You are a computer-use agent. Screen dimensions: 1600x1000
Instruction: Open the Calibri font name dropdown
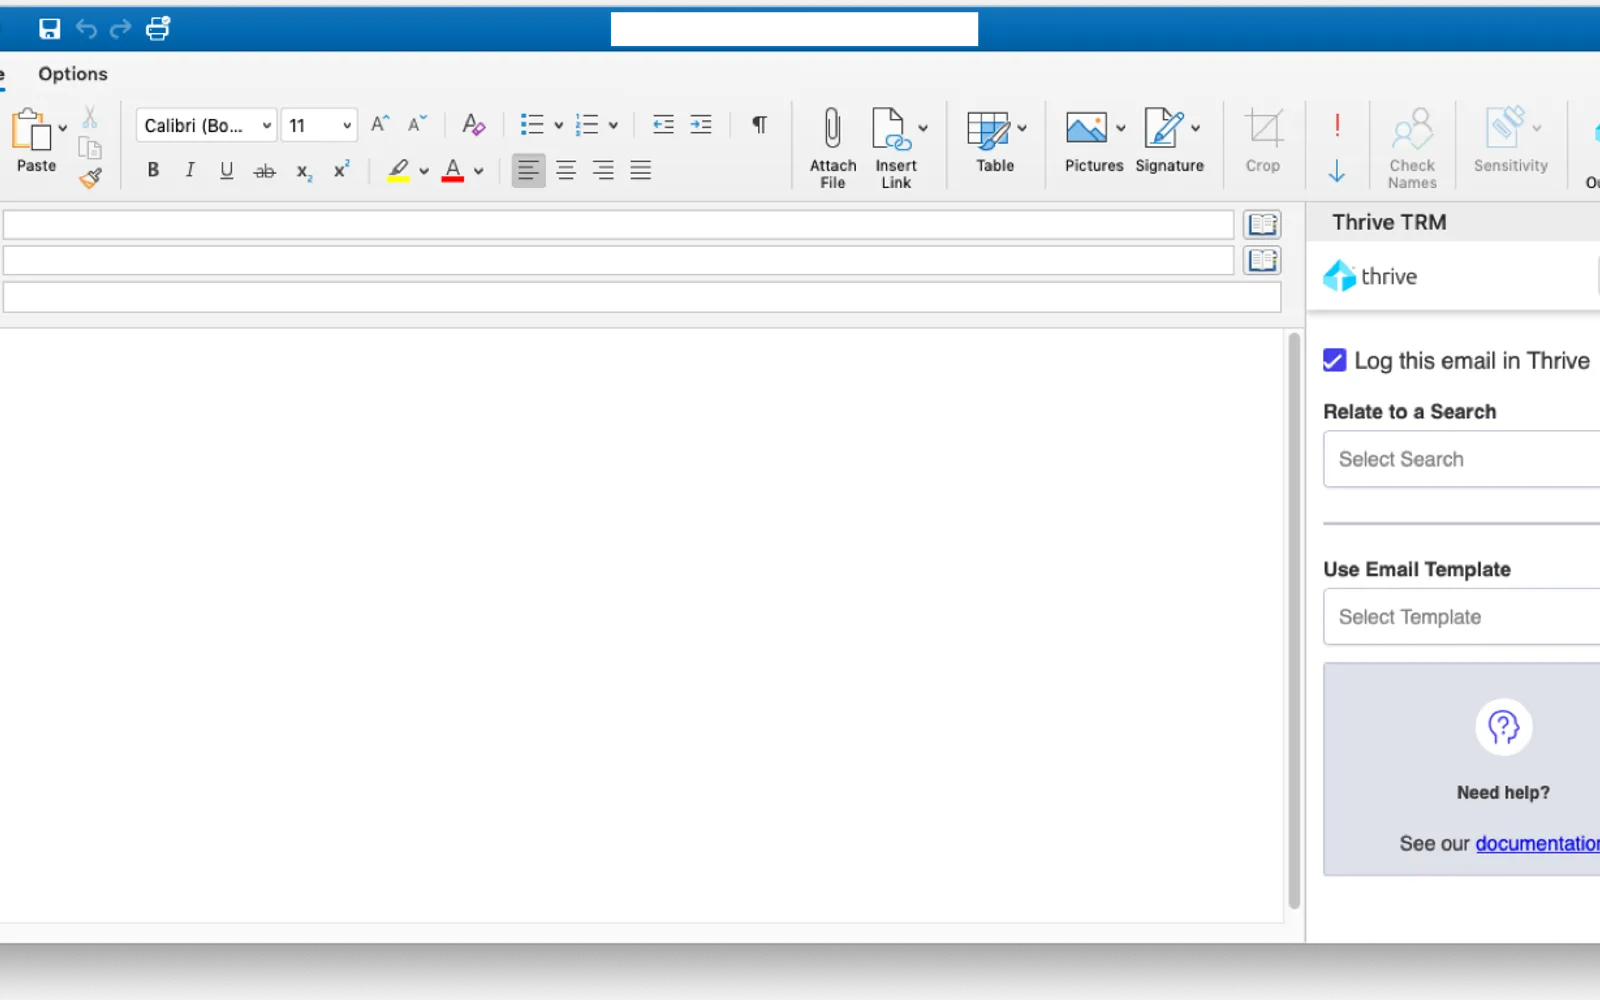click(206, 125)
